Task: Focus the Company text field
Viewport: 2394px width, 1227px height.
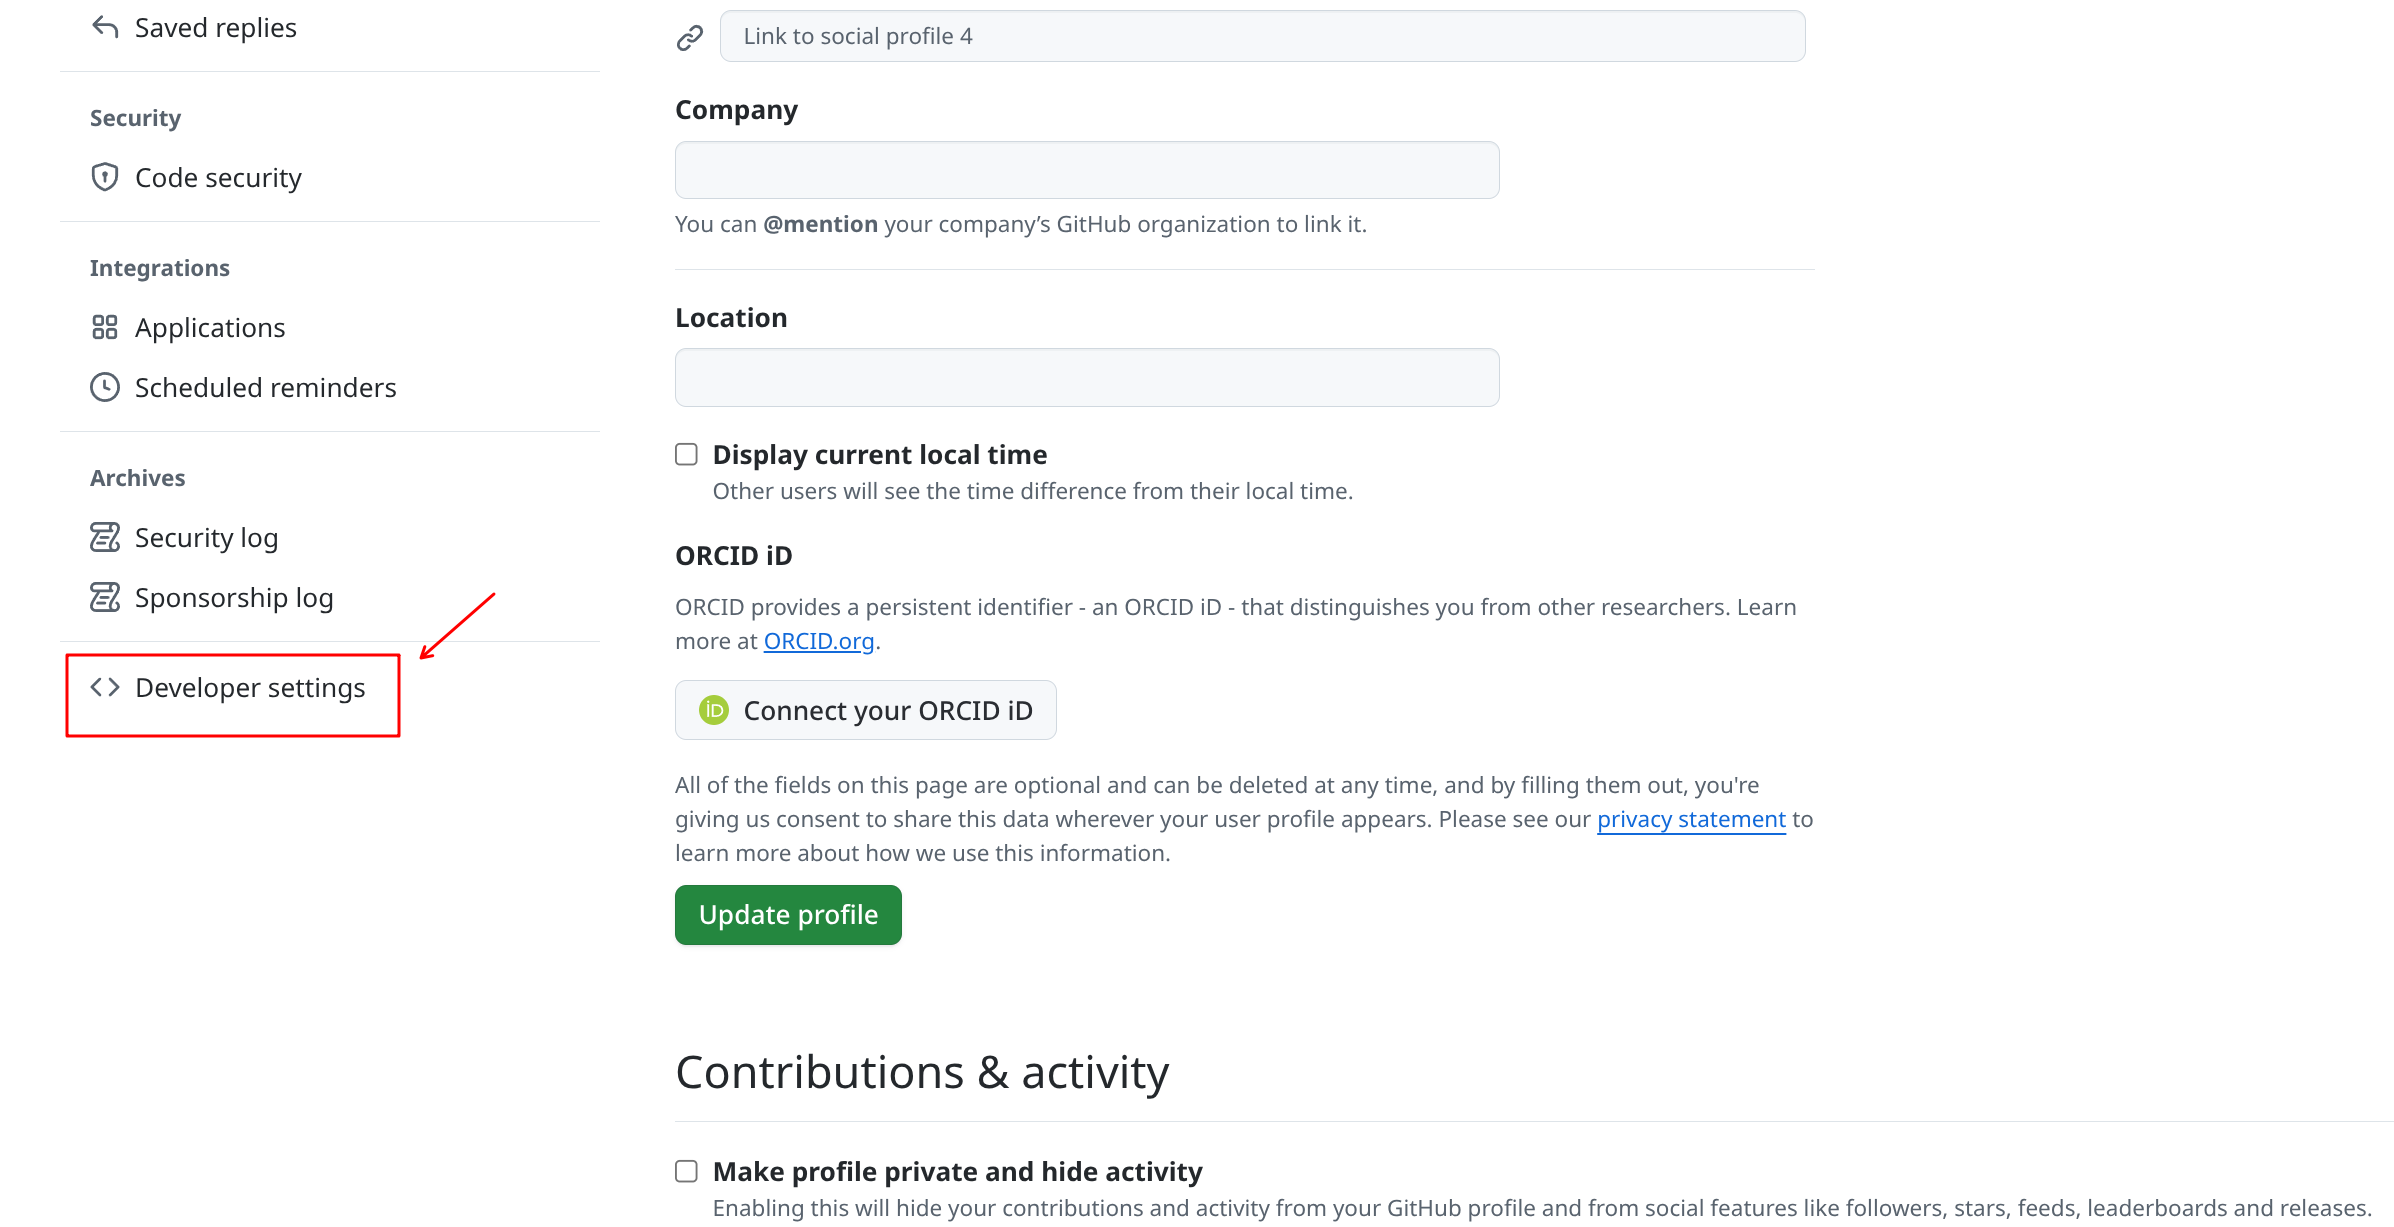Action: (1086, 170)
